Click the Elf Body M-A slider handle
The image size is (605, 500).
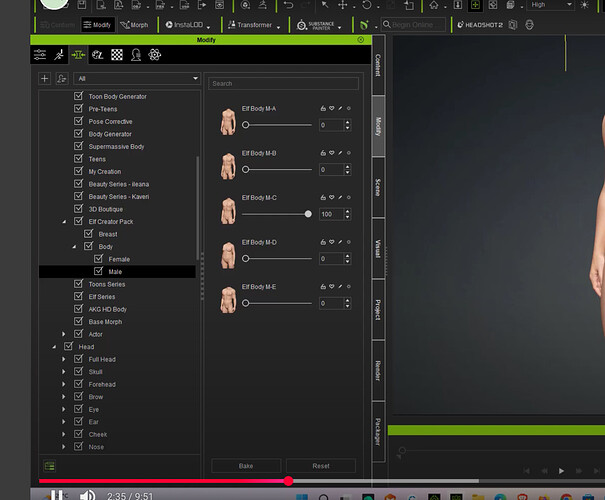click(x=245, y=125)
